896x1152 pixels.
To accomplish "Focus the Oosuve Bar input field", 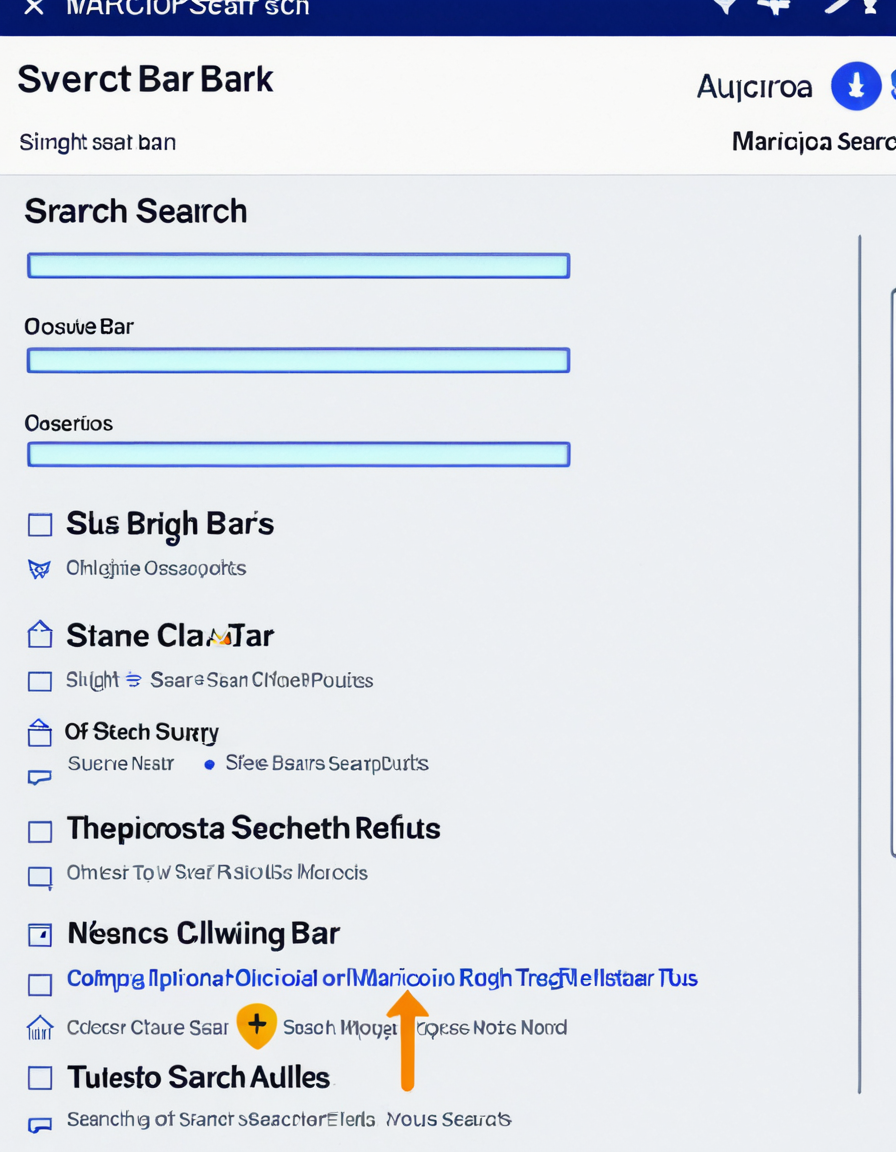I will [x=298, y=360].
